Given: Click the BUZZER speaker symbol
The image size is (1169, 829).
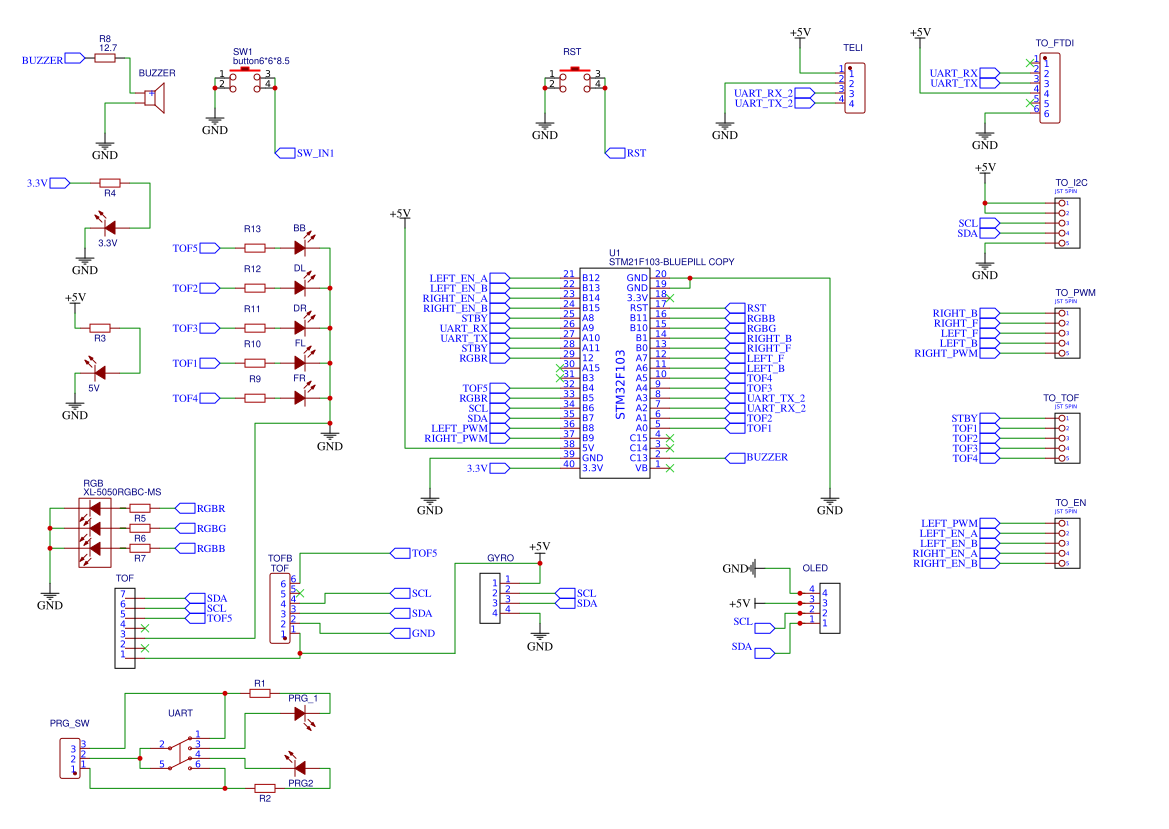Looking at the screenshot, I should [155, 100].
